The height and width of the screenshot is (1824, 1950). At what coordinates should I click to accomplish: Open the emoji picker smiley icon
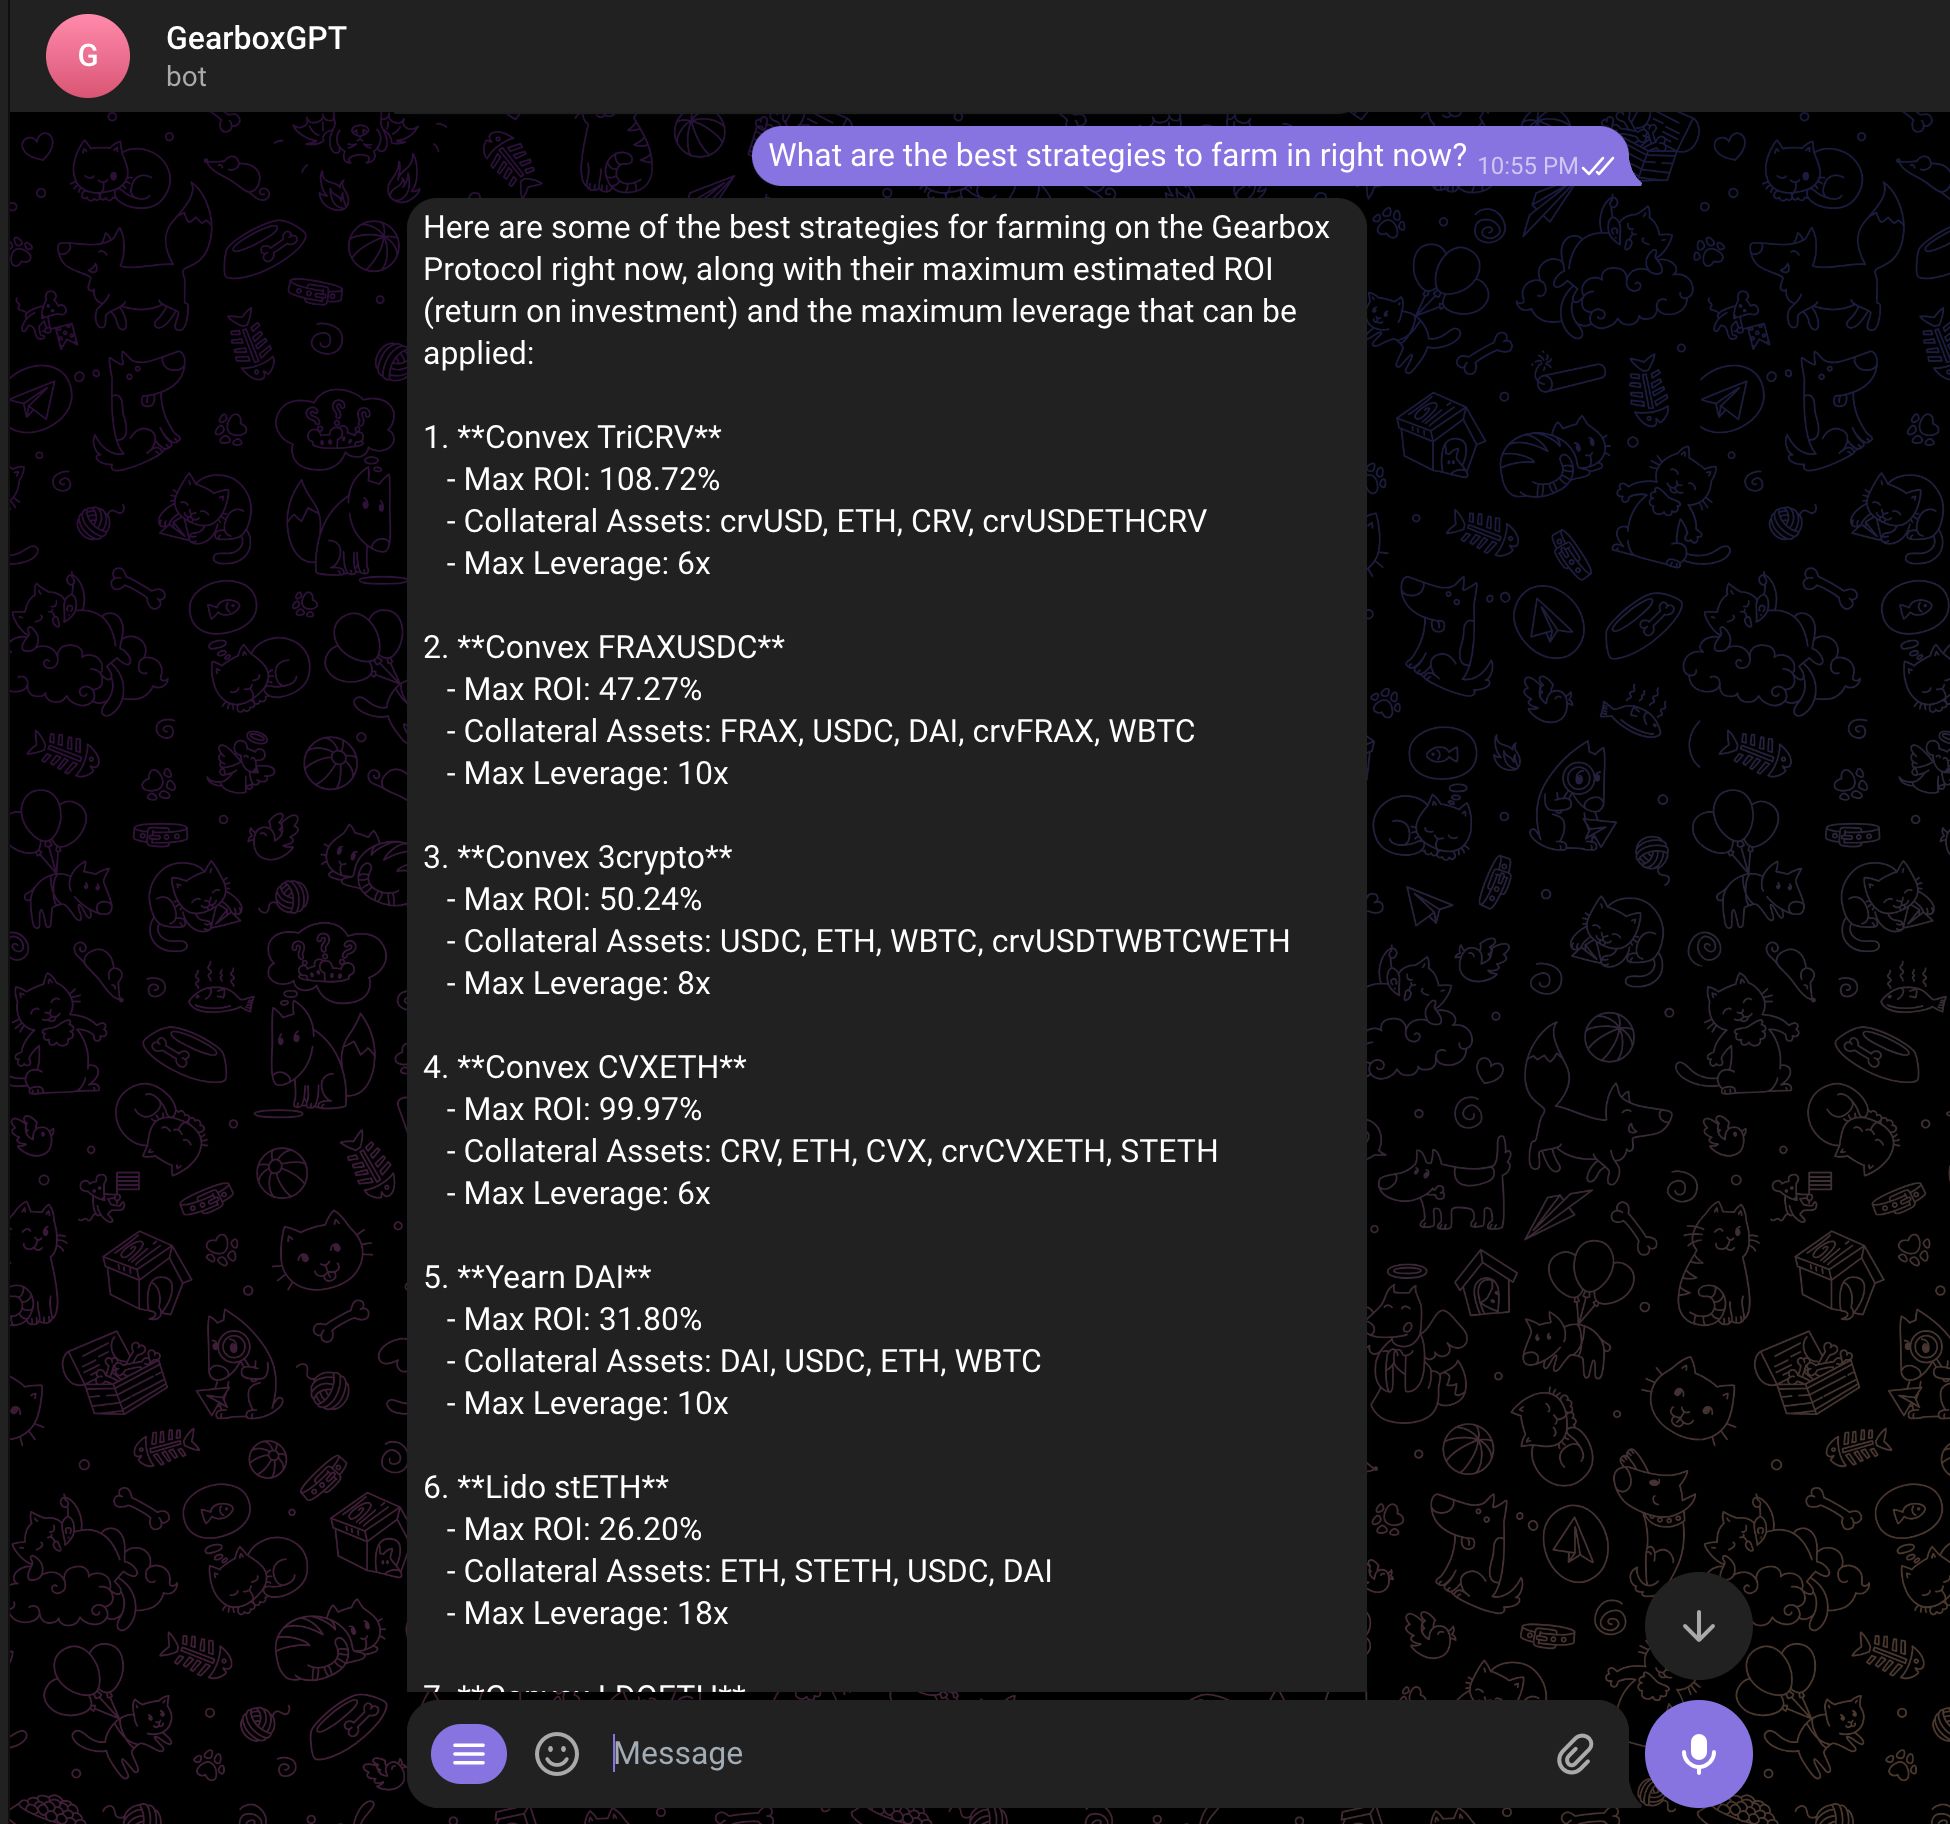pos(557,1753)
